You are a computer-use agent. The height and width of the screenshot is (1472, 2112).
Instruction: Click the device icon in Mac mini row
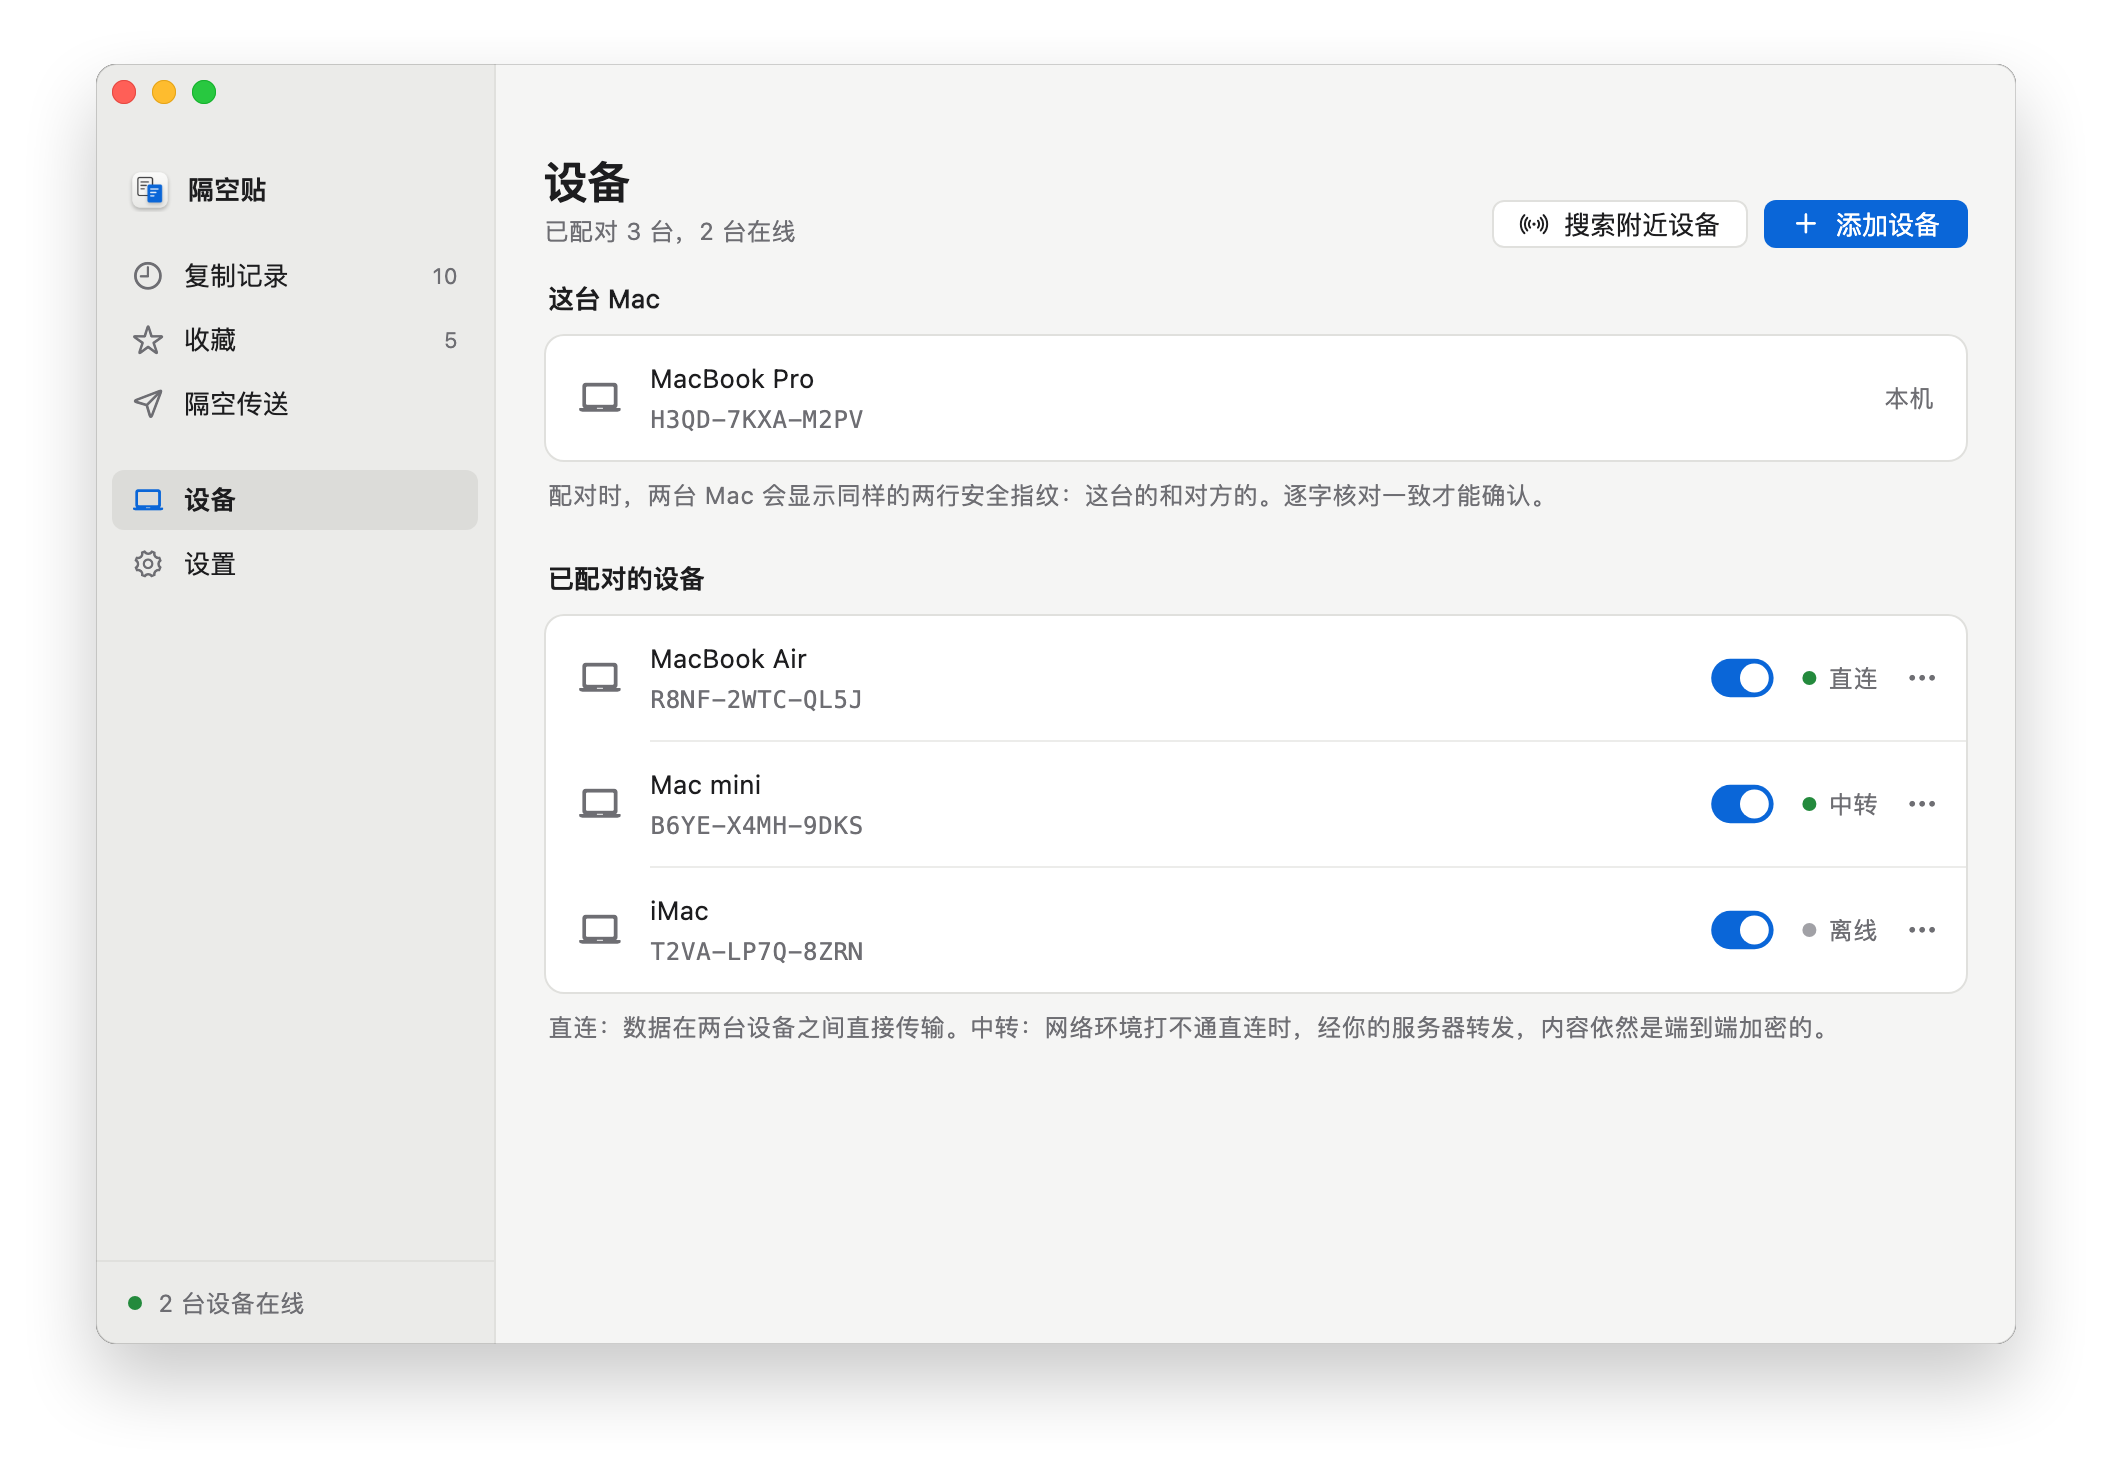(600, 804)
